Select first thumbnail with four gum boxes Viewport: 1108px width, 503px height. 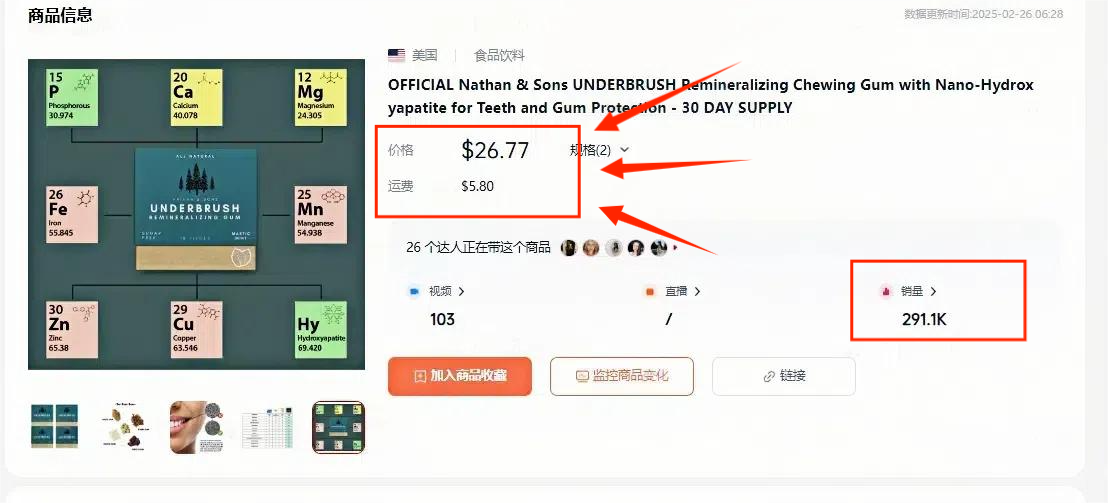[54, 427]
